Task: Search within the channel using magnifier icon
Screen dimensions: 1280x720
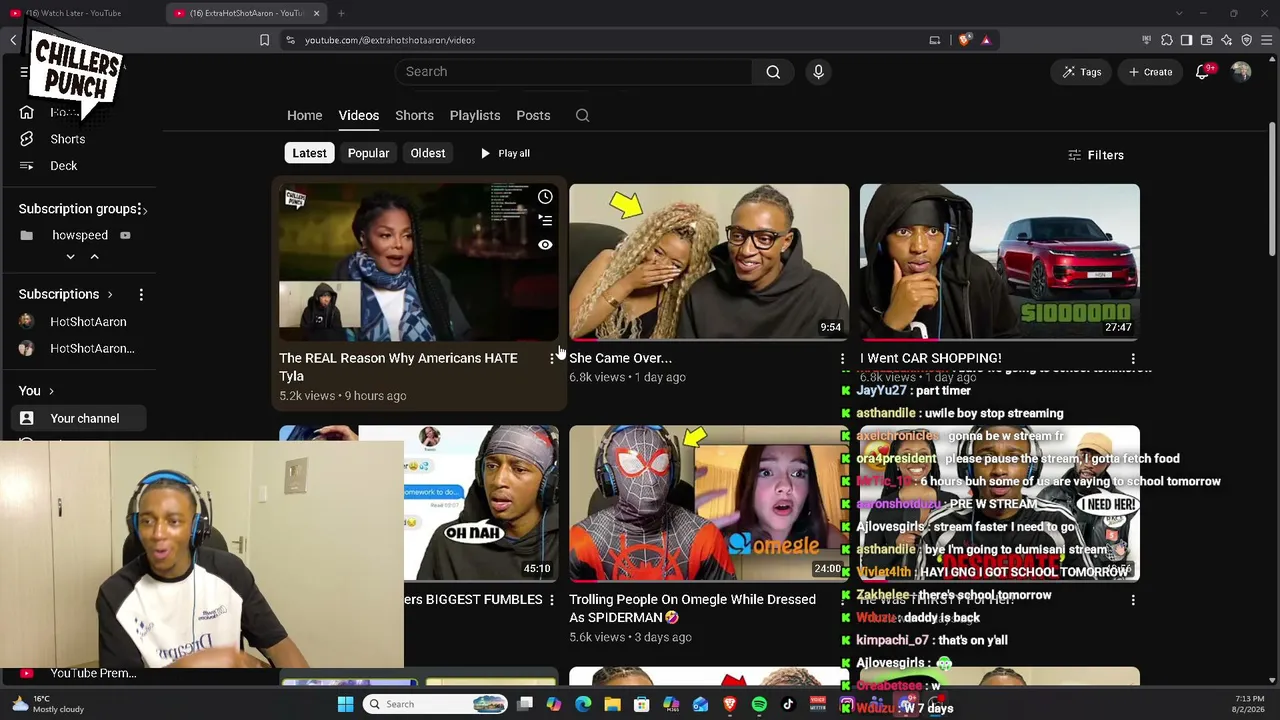Action: (x=582, y=116)
